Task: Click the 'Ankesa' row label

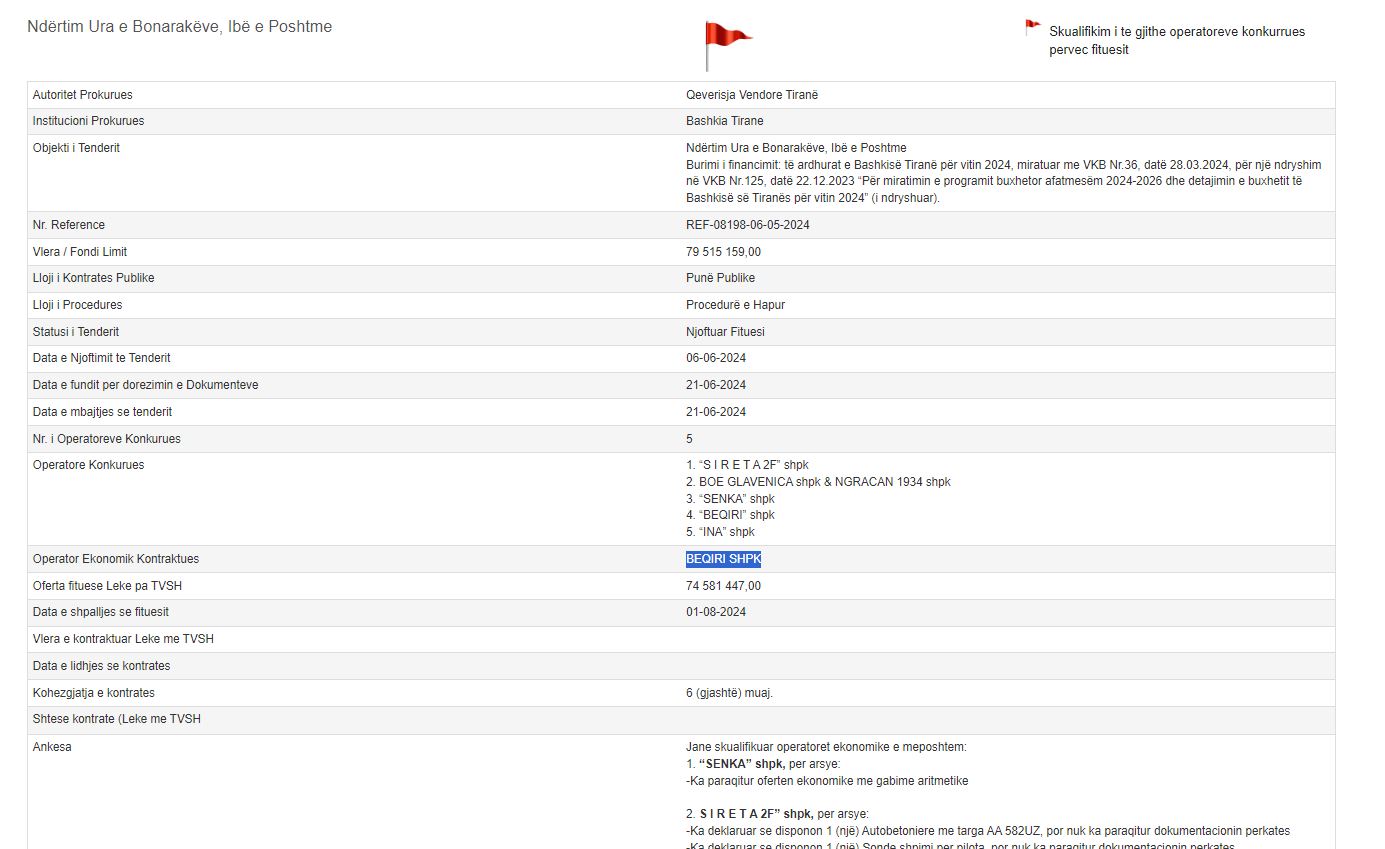Action: point(52,747)
